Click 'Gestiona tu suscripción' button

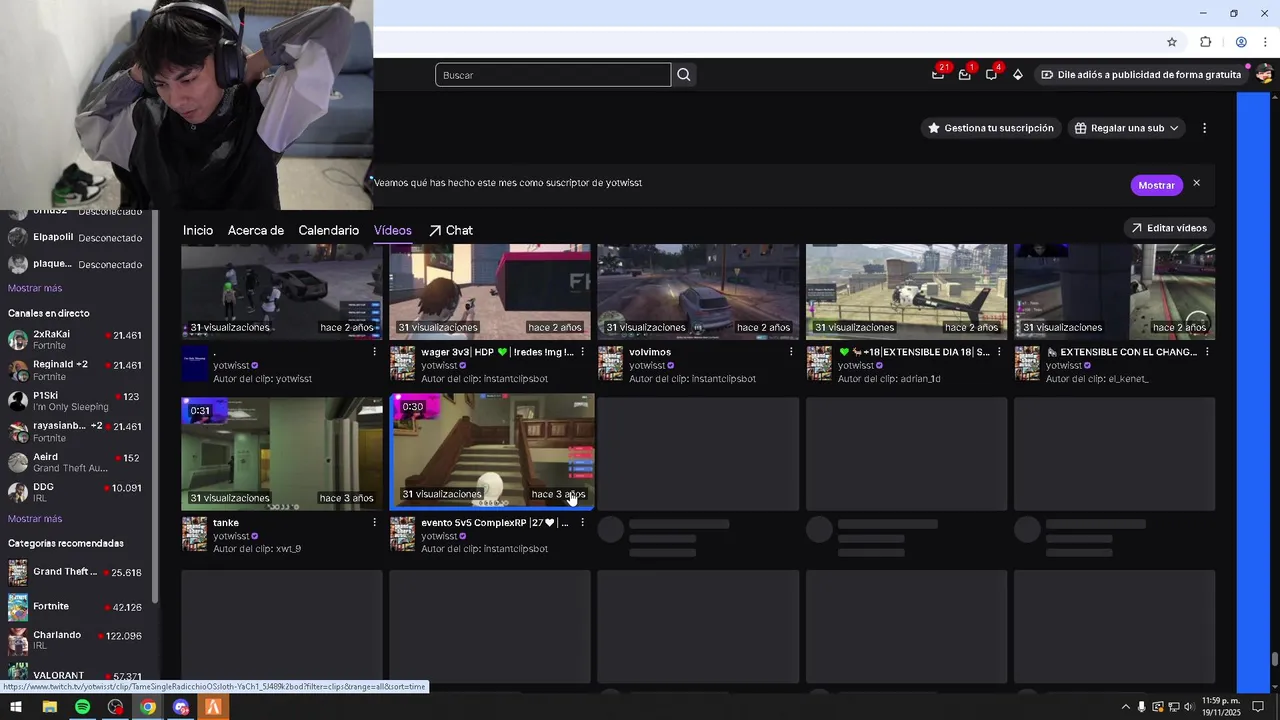[990, 128]
